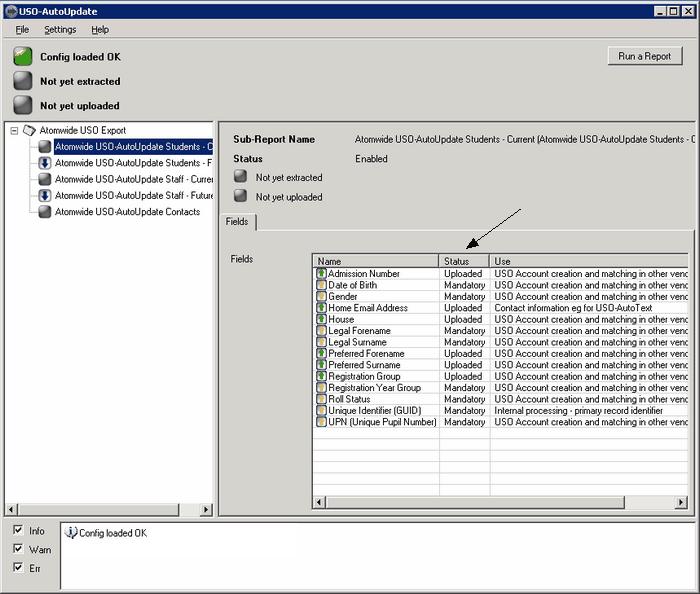Screen dimensions: 700x594
Task: Click the Registration Year Group field icon
Action: coord(321,387)
